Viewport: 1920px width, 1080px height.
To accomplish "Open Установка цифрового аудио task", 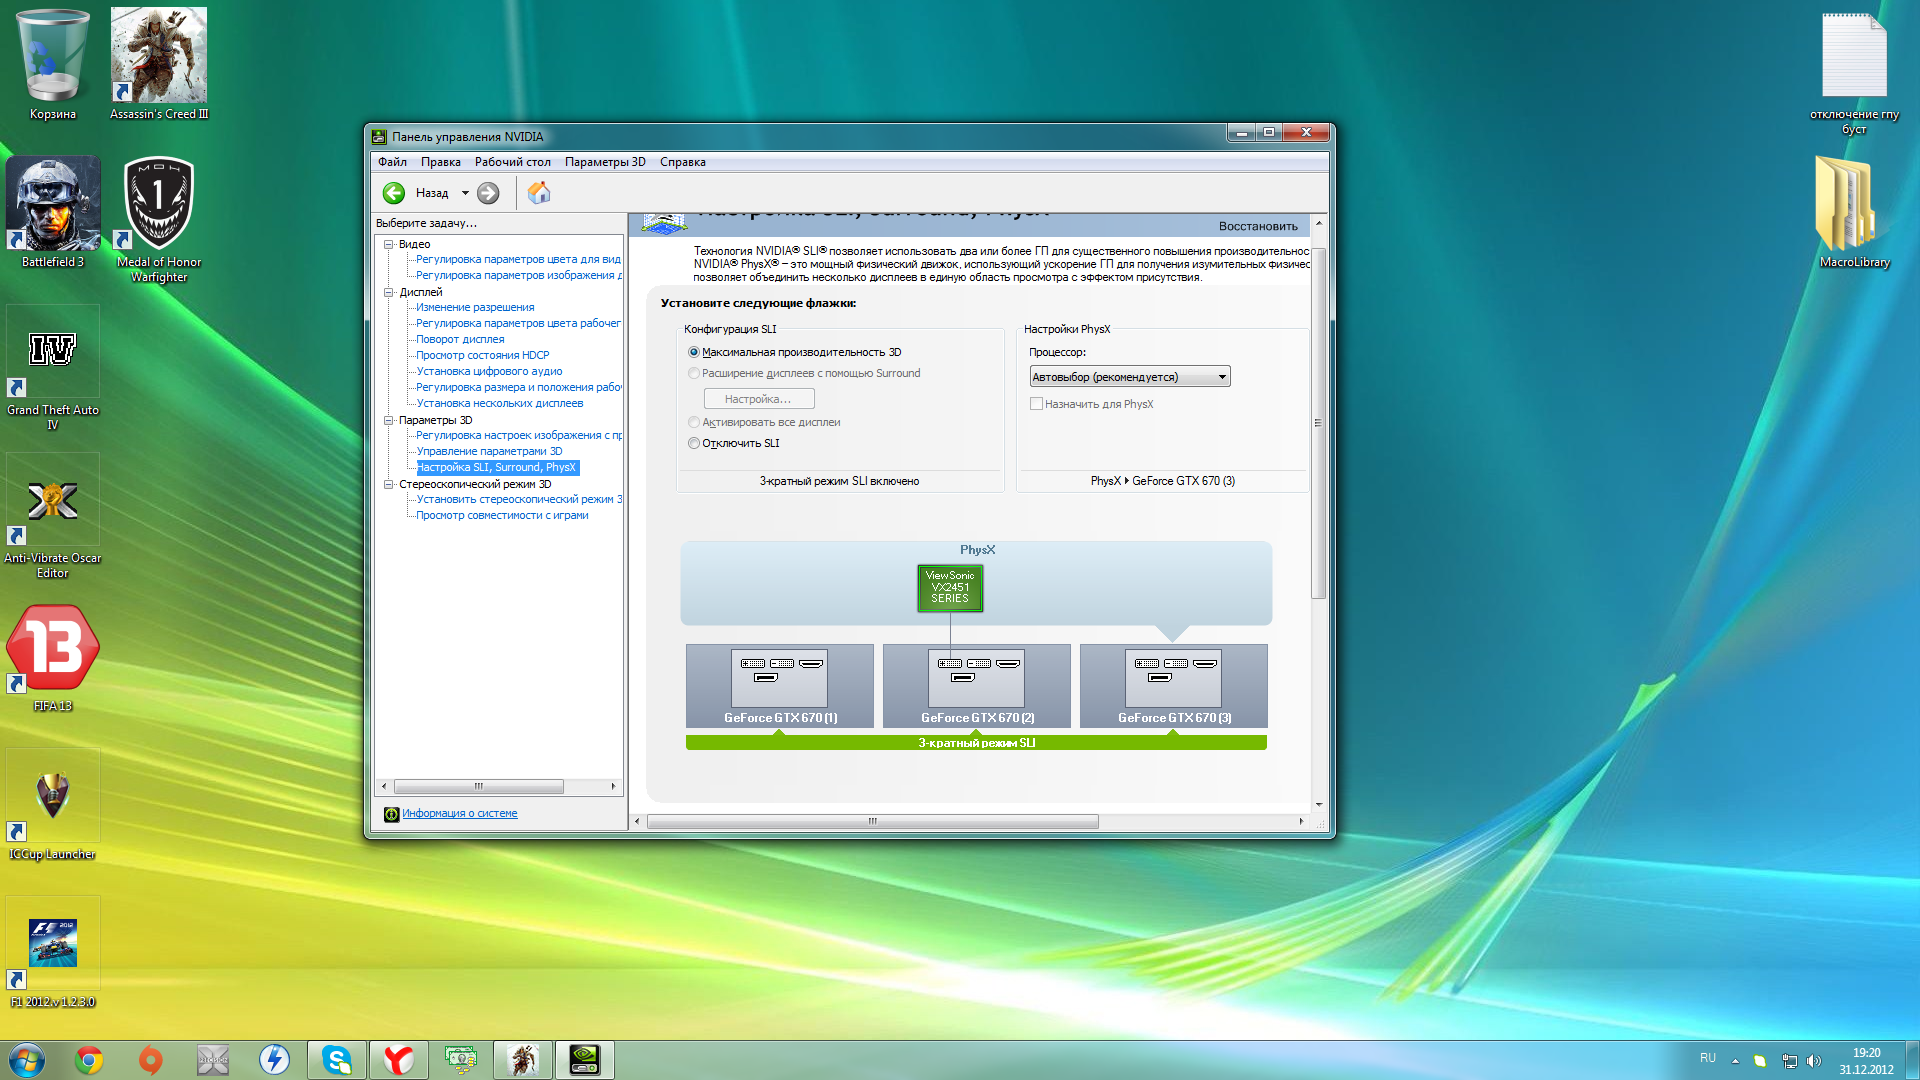I will [489, 371].
